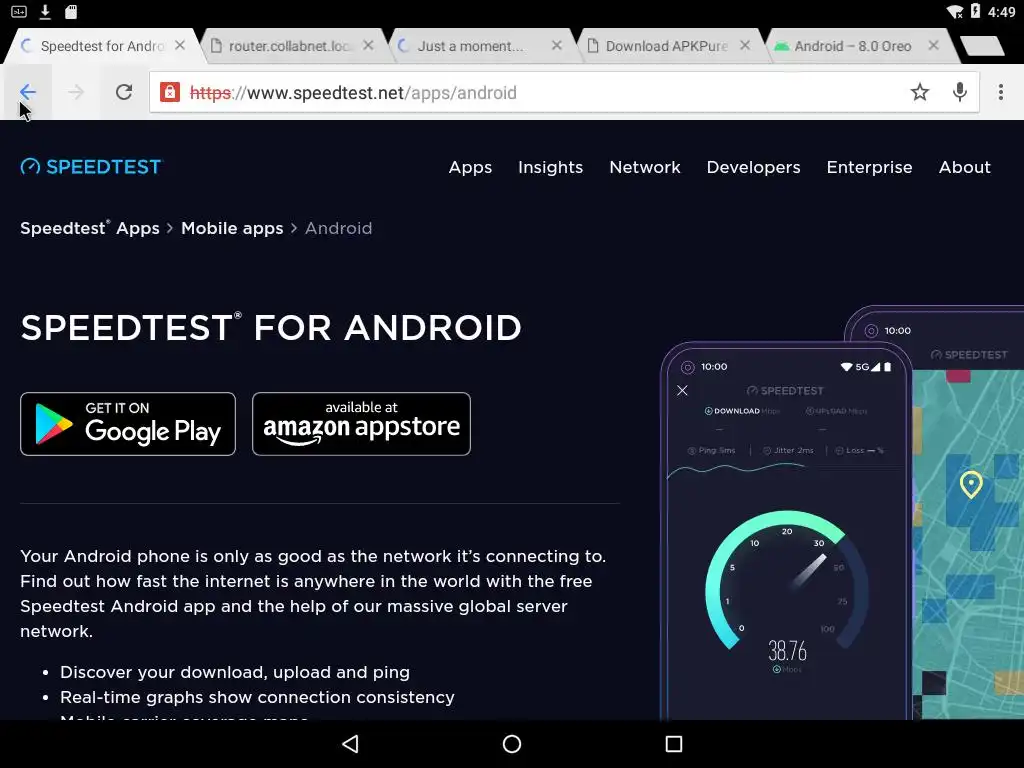
Task: Click 'Real-time graphs show connection consistency' bullet
Action: click(x=257, y=697)
